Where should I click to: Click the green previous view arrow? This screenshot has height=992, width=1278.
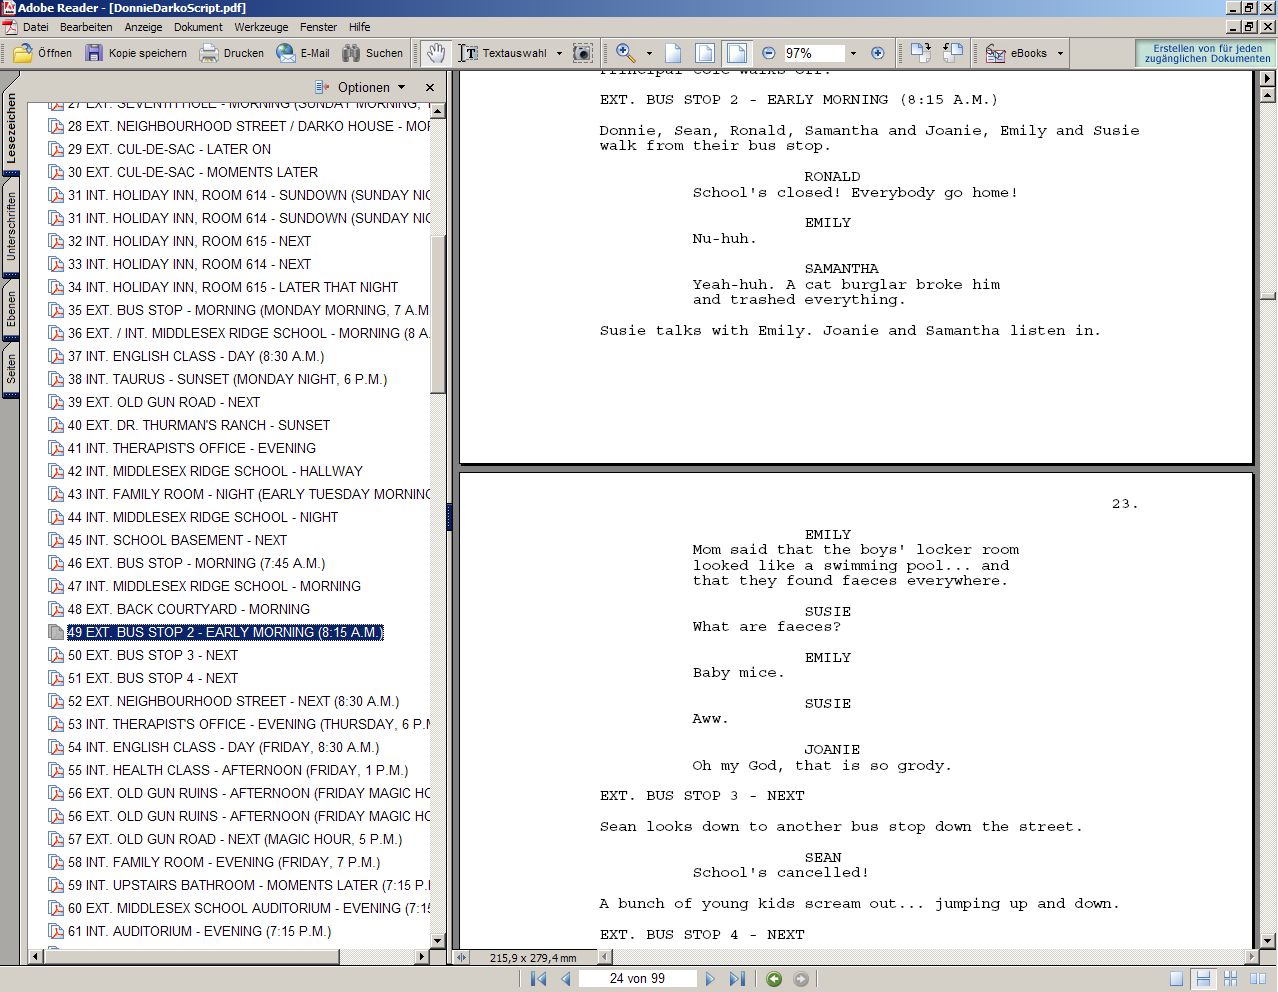pyautogui.click(x=774, y=979)
